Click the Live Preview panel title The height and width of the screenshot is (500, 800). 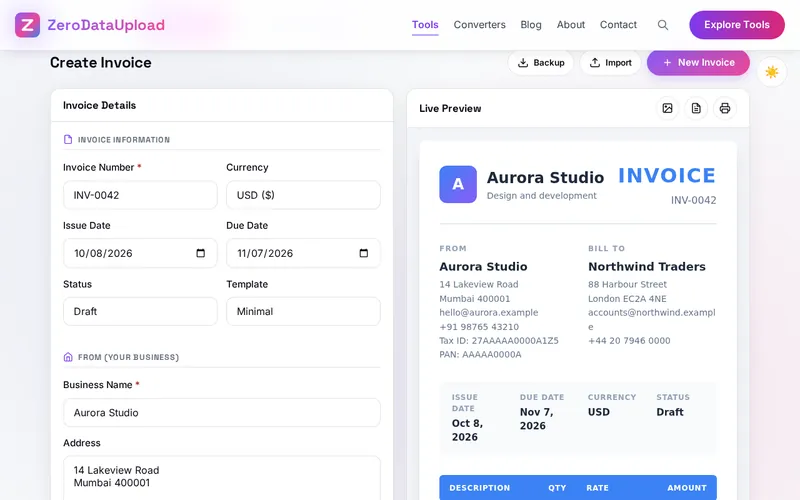pos(450,108)
